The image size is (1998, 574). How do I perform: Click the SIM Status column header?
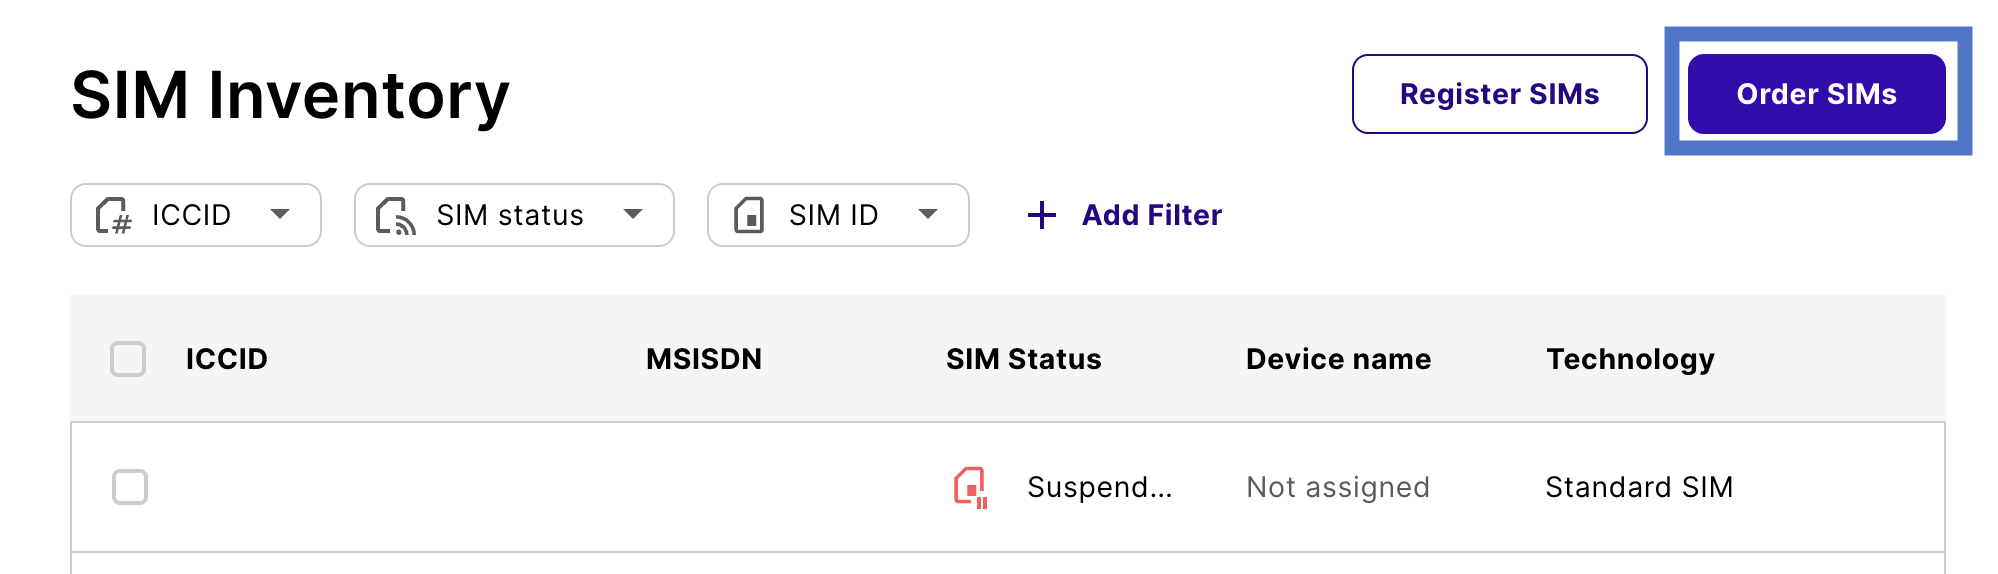tap(1023, 359)
